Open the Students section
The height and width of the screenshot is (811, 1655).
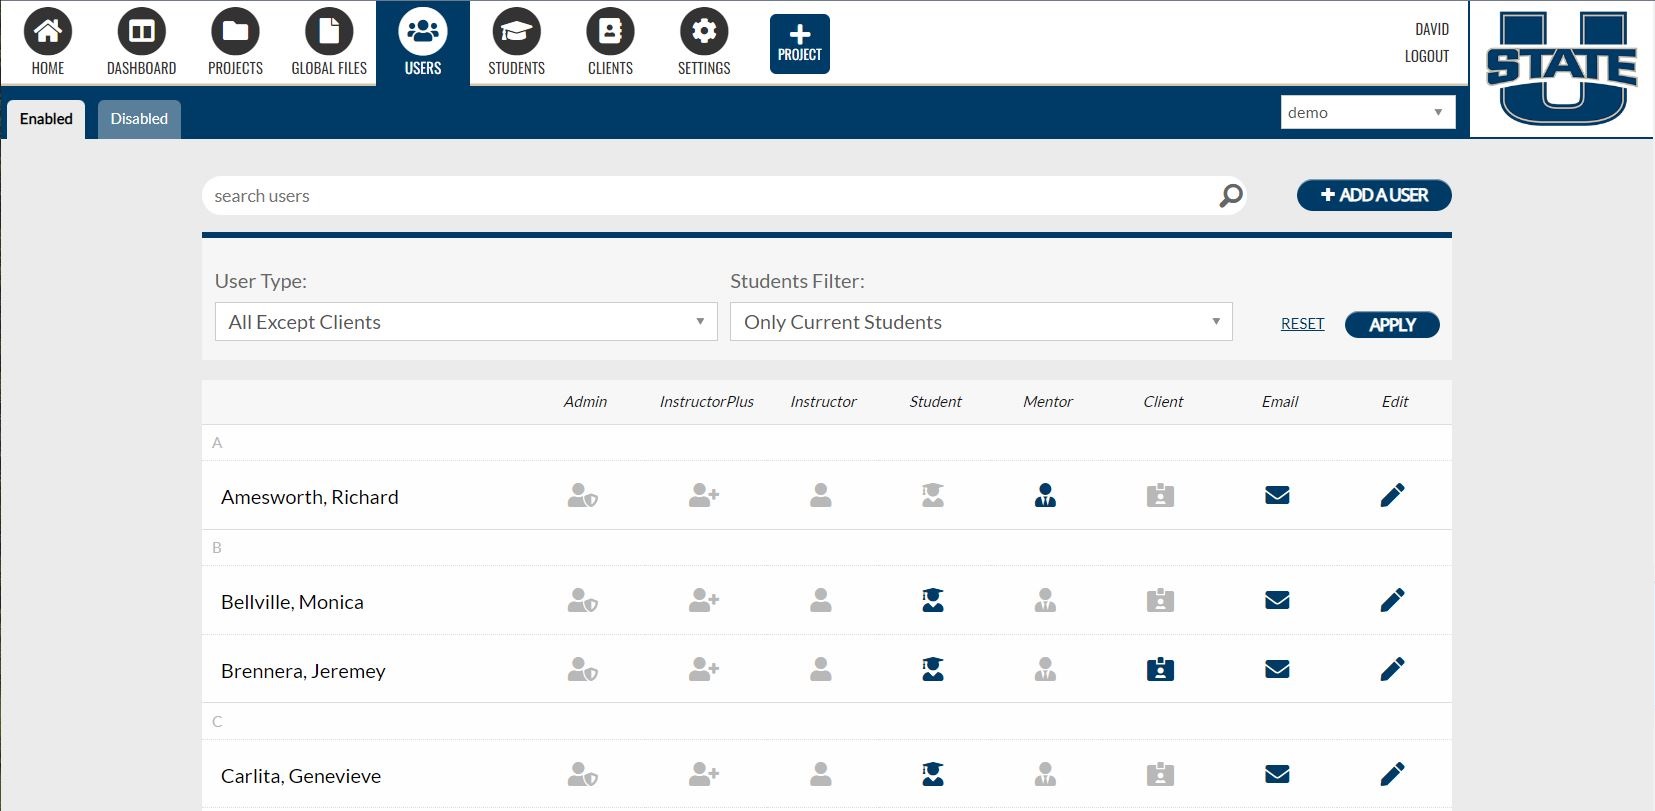pyautogui.click(x=516, y=43)
